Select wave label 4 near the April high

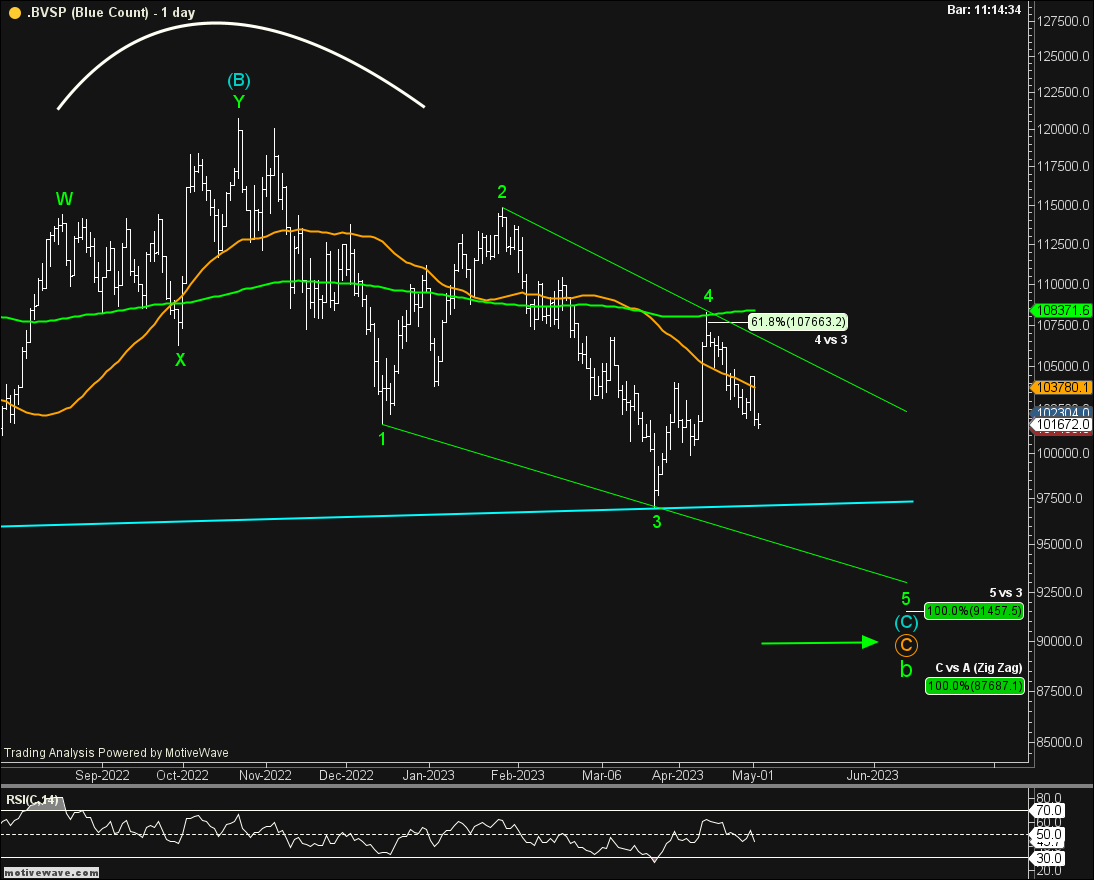coord(708,295)
